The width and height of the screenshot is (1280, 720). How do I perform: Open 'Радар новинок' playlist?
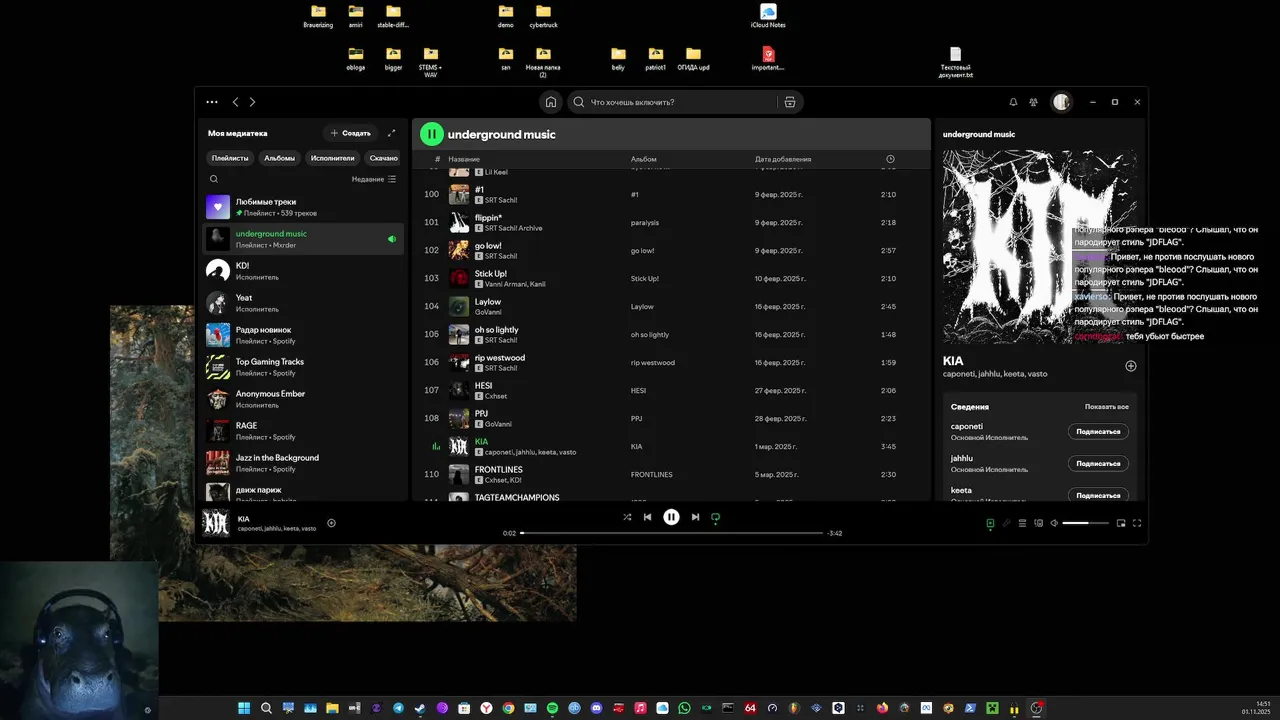(304, 335)
